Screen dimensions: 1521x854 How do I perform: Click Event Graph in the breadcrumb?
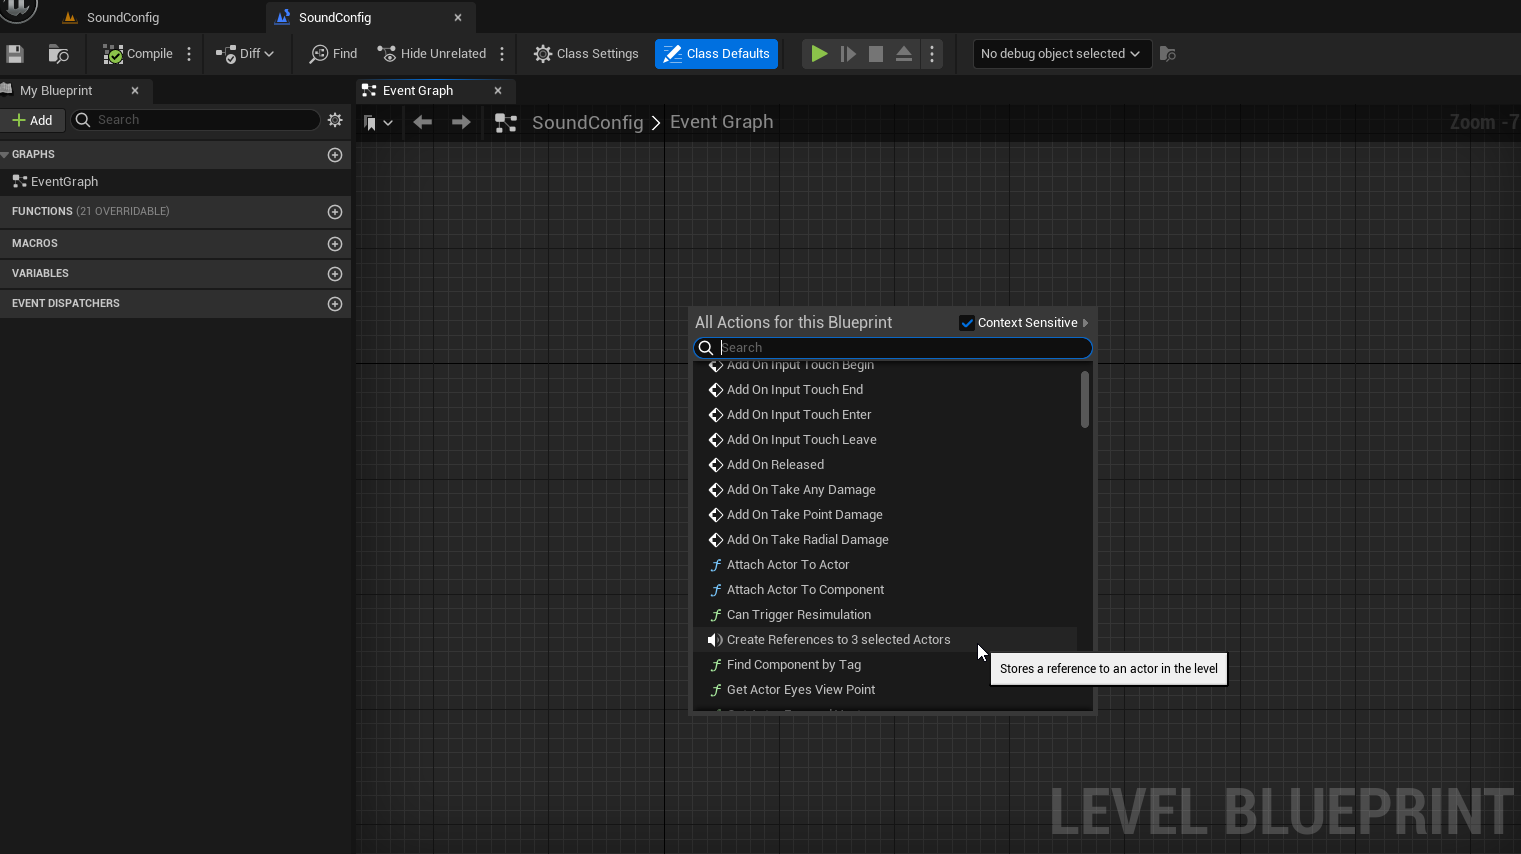pyautogui.click(x=722, y=122)
